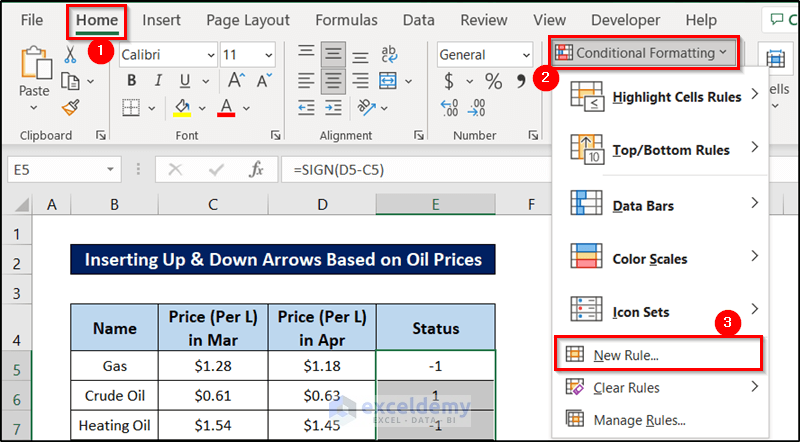Open the Font settings dialog launcher
This screenshot has height=442, width=800.
pos(276,135)
